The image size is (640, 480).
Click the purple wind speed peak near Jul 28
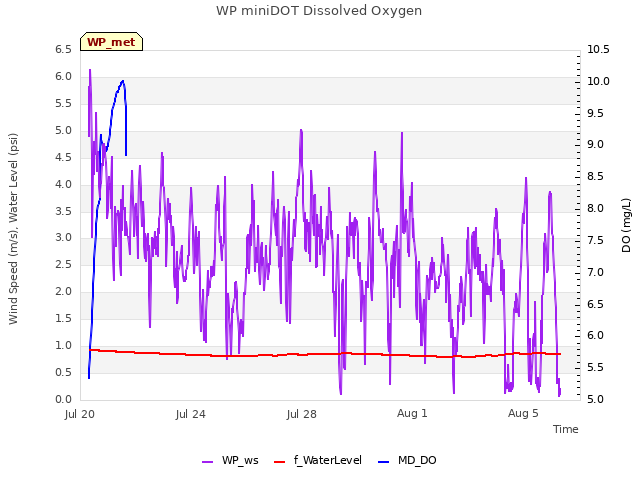pos(301,131)
